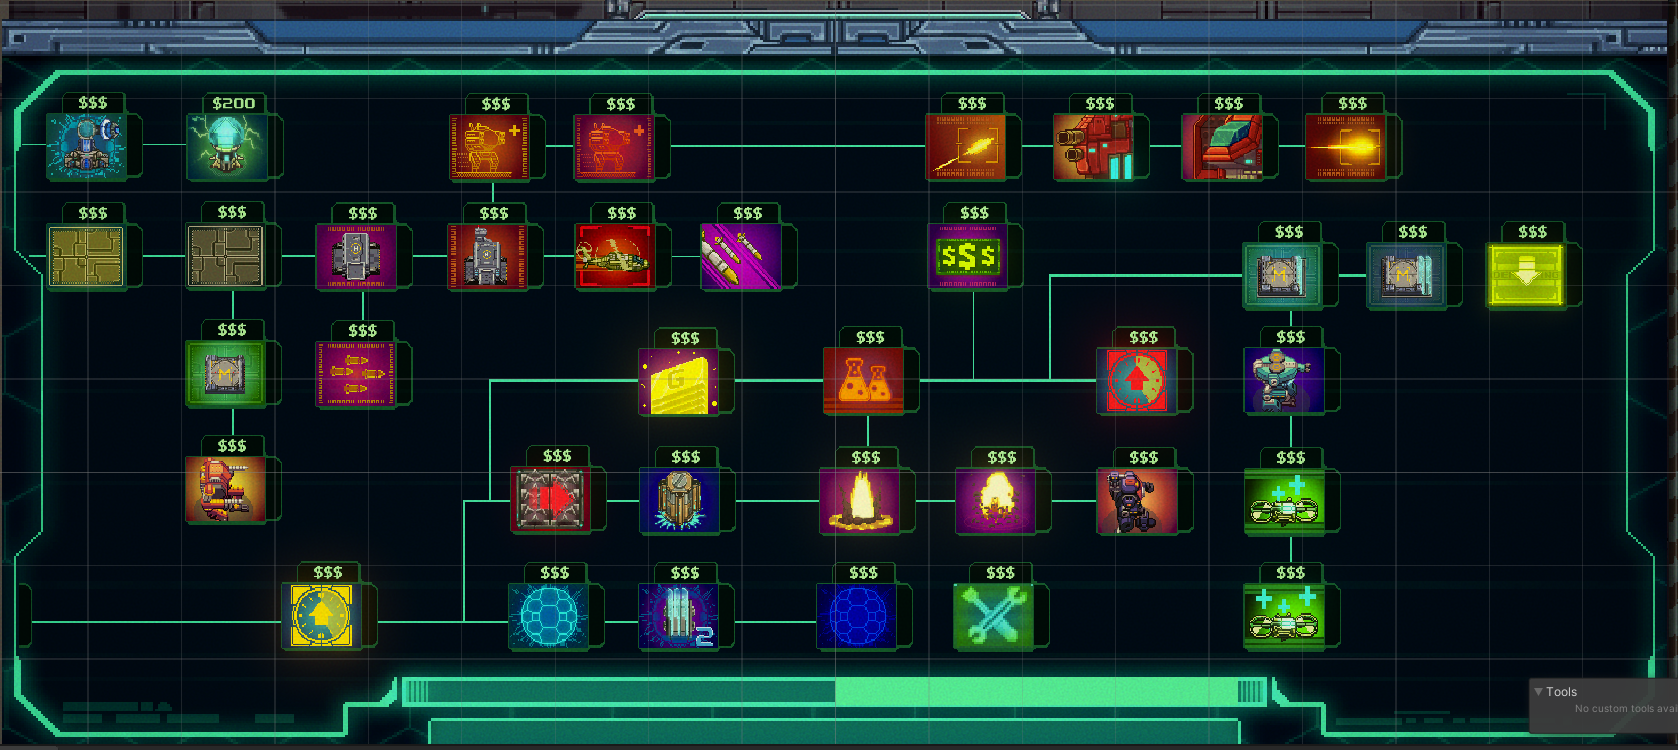
Task: Open the orange gun turret upgrade node
Action: (x=226, y=490)
